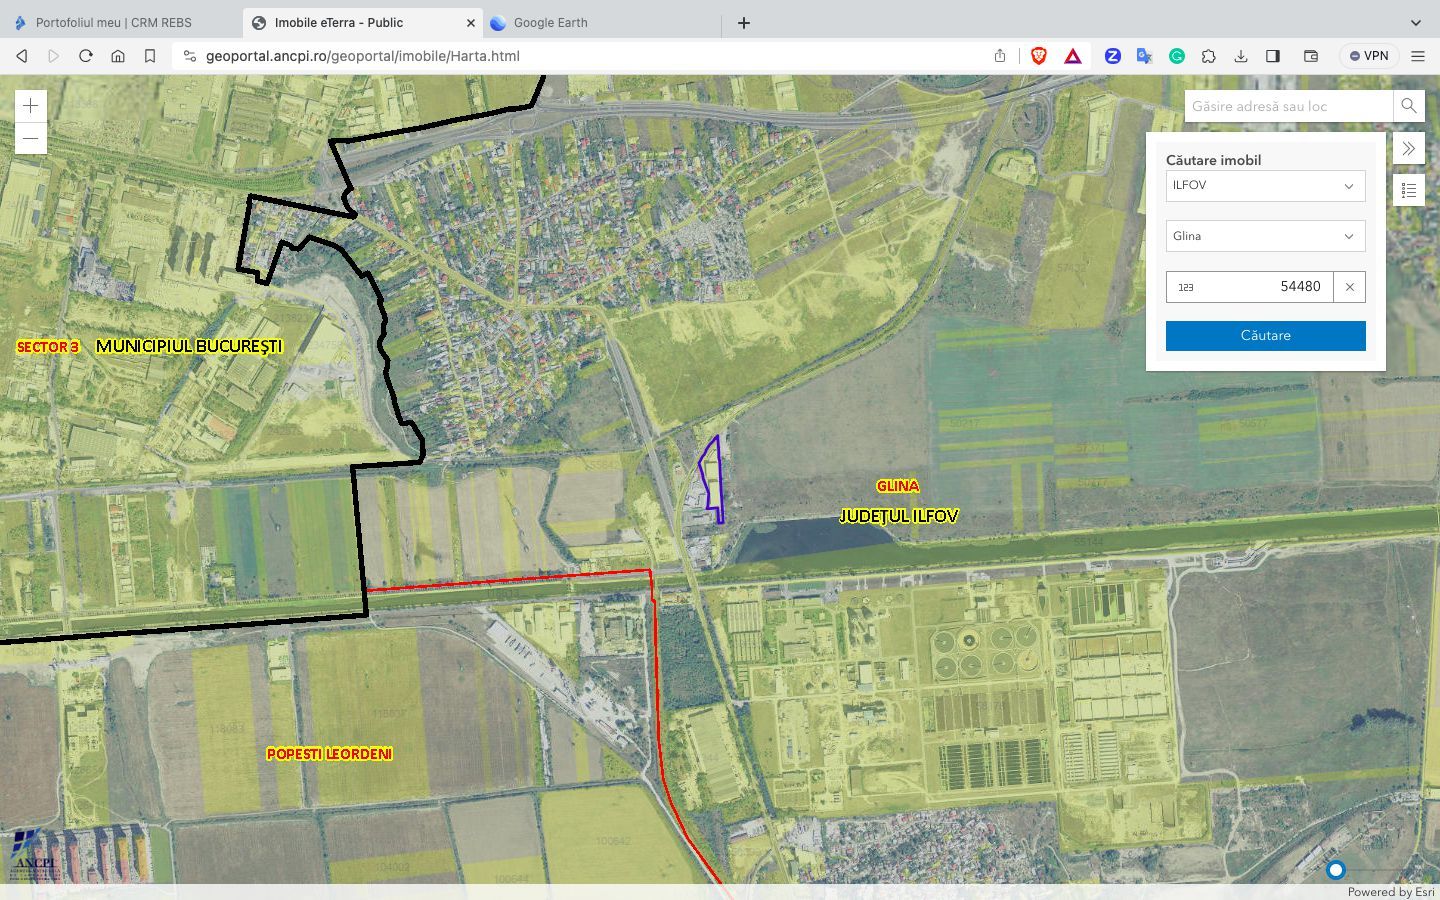Click the Găsire adresă sau loc field

tap(1288, 106)
